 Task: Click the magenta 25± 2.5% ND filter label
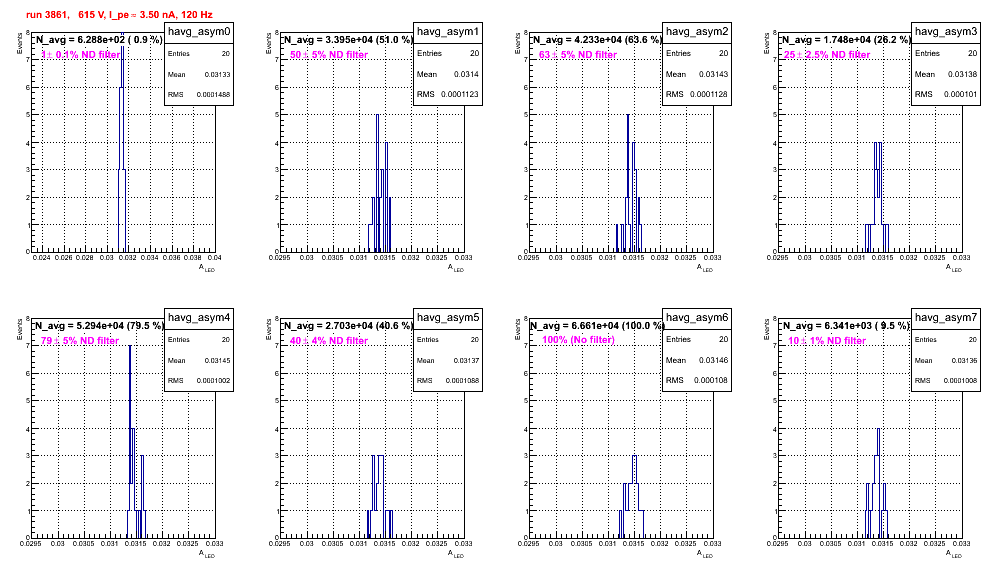827,55
